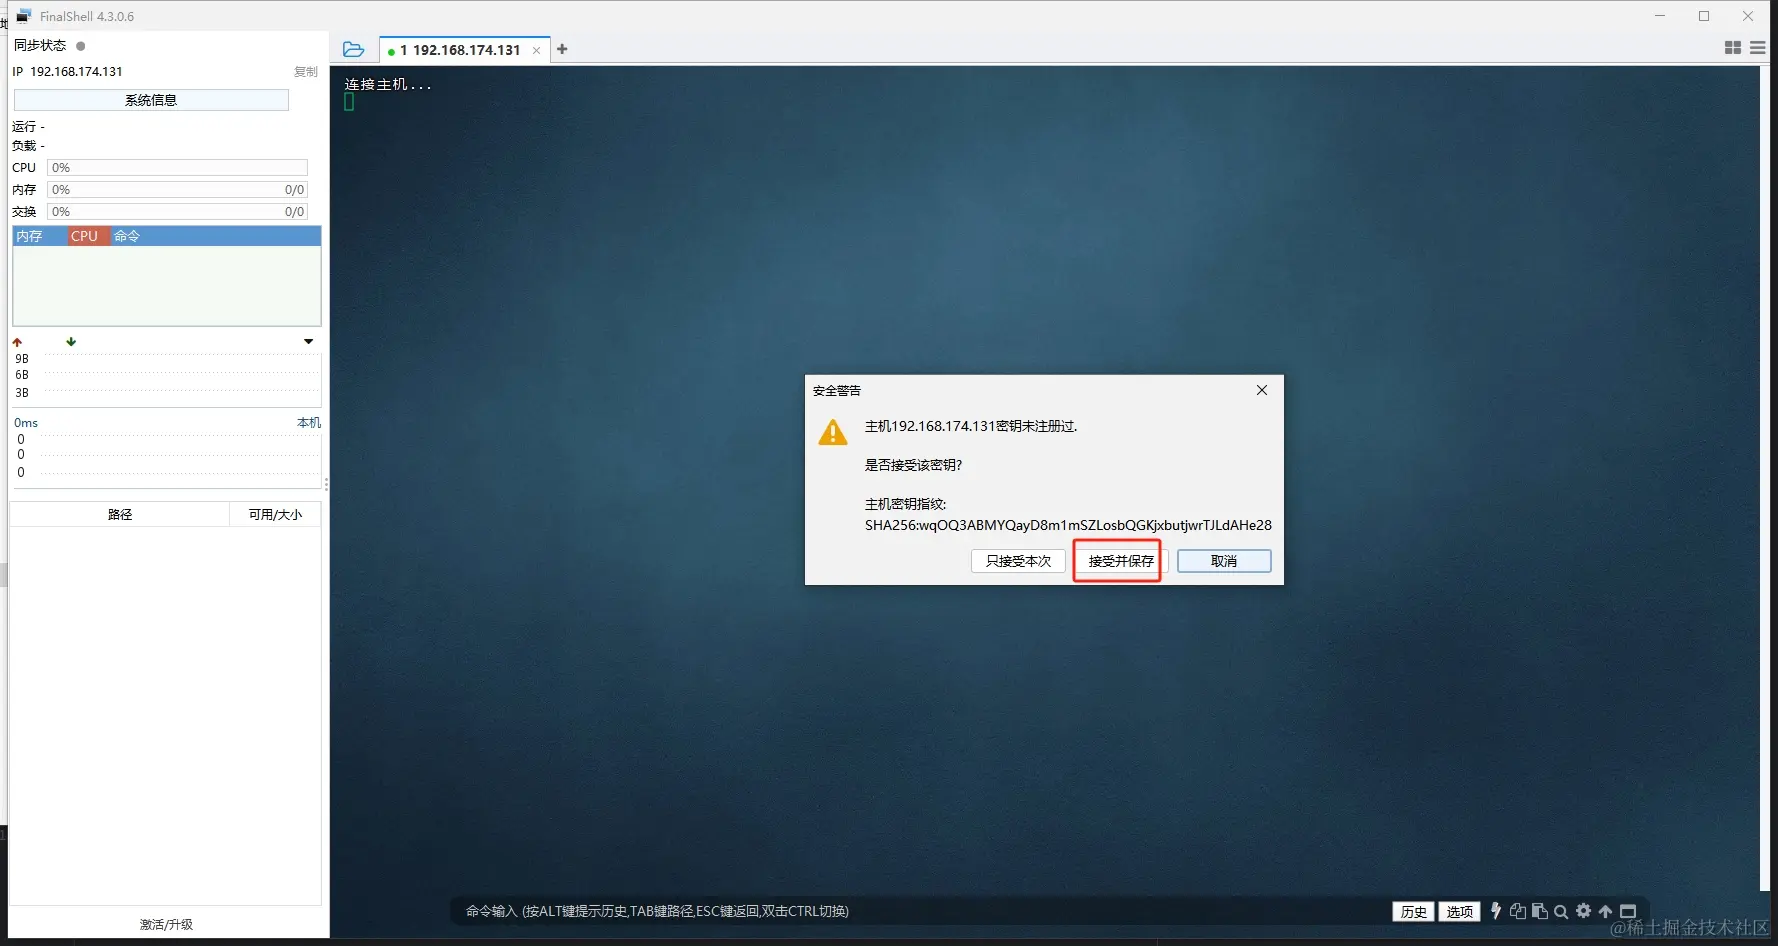Click the SHA256 fingerprint text

coord(1068,525)
